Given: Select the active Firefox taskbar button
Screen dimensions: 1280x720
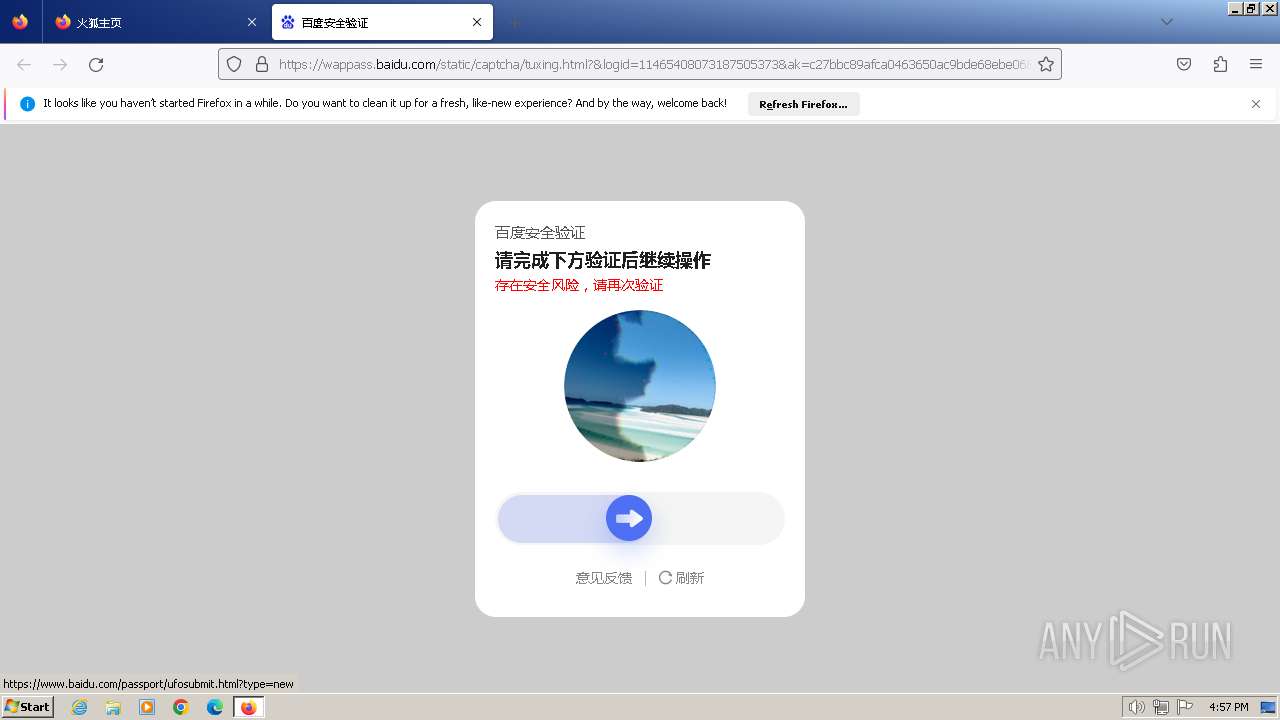Looking at the screenshot, I should click(x=249, y=707).
